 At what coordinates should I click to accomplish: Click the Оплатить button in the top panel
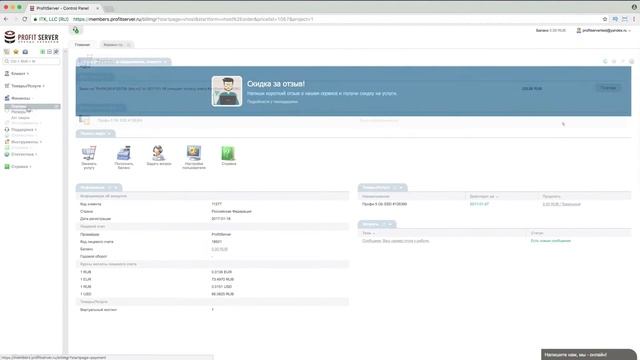click(x=608, y=88)
